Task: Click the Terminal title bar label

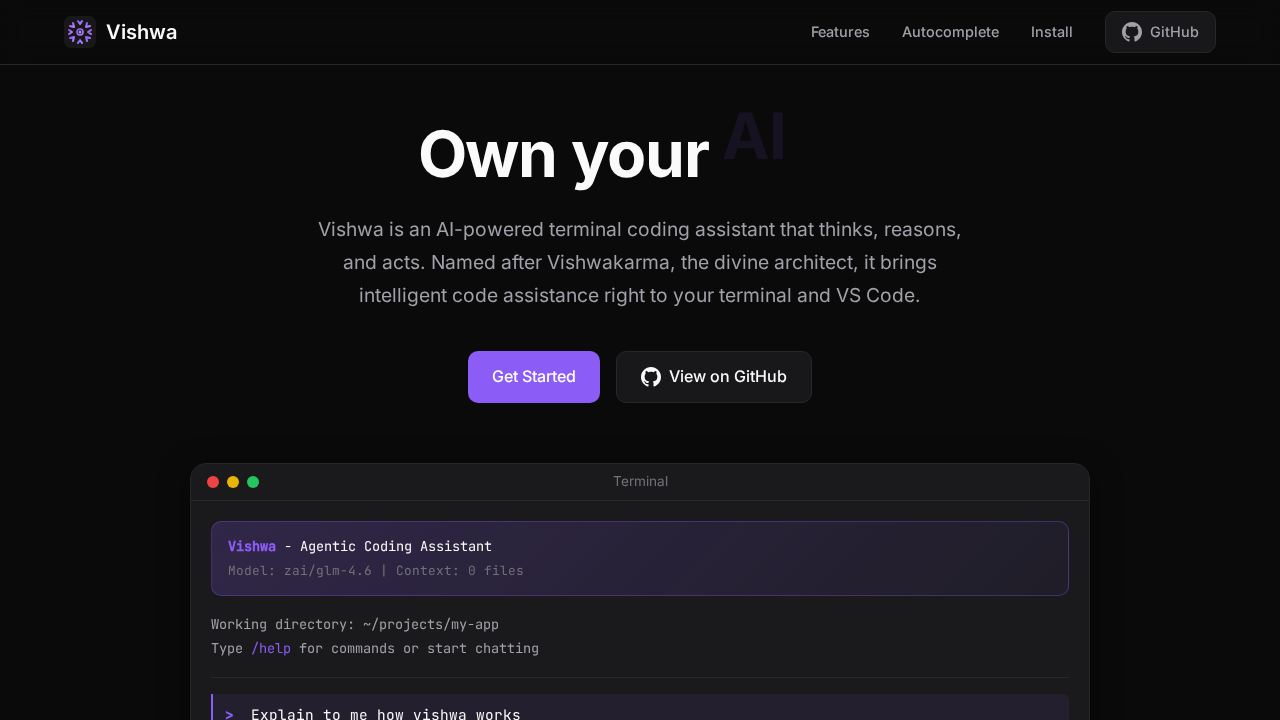Action: click(x=640, y=481)
